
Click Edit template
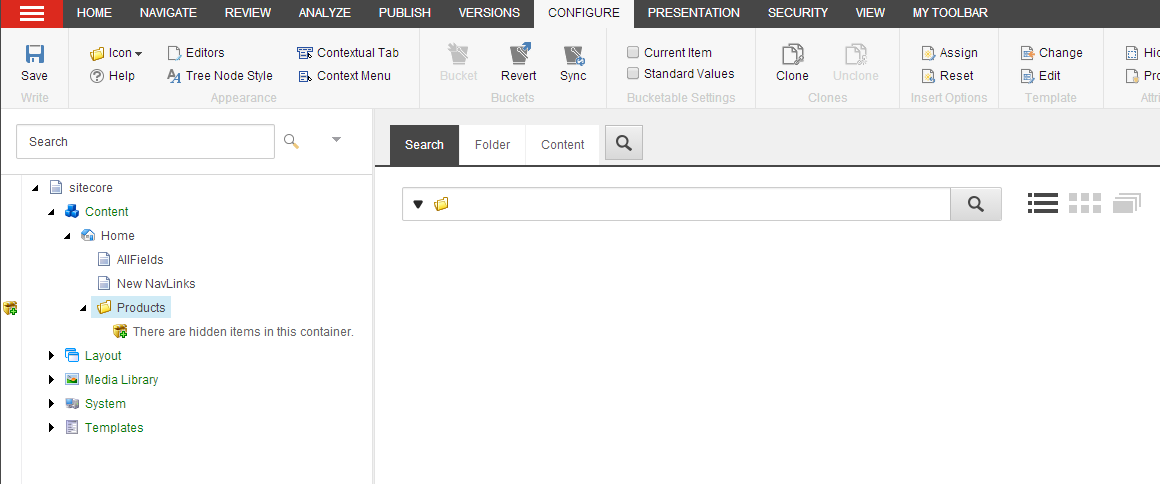pos(1041,75)
